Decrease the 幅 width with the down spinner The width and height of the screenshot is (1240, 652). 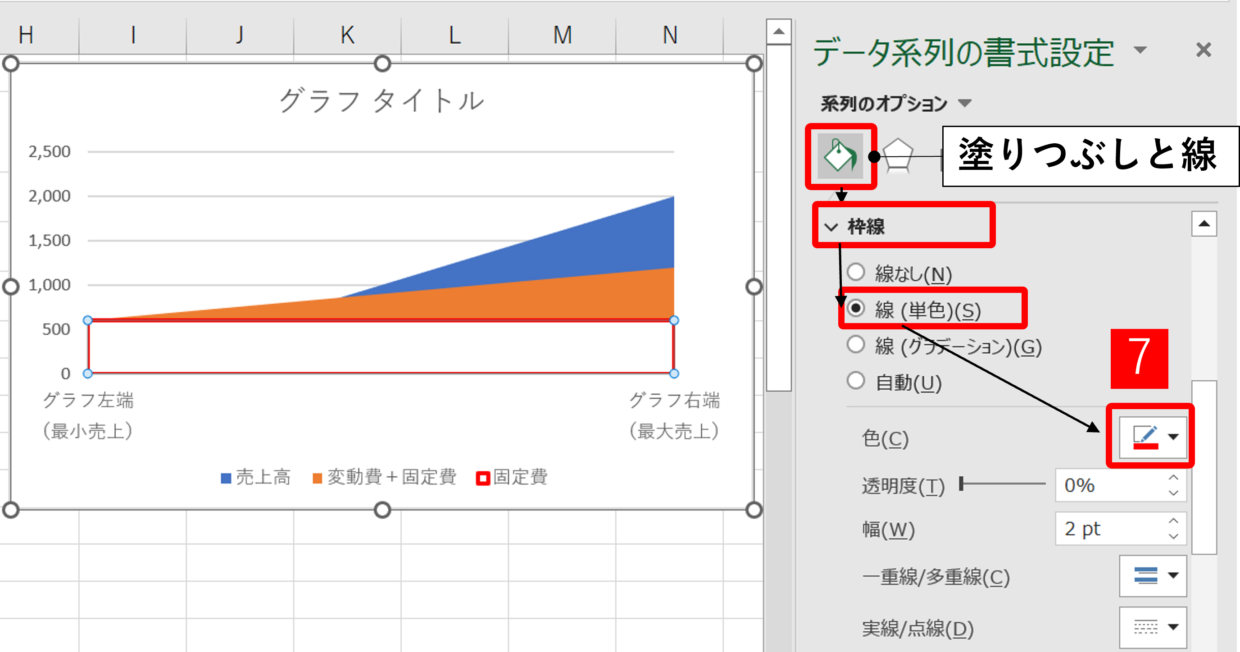click(1175, 537)
